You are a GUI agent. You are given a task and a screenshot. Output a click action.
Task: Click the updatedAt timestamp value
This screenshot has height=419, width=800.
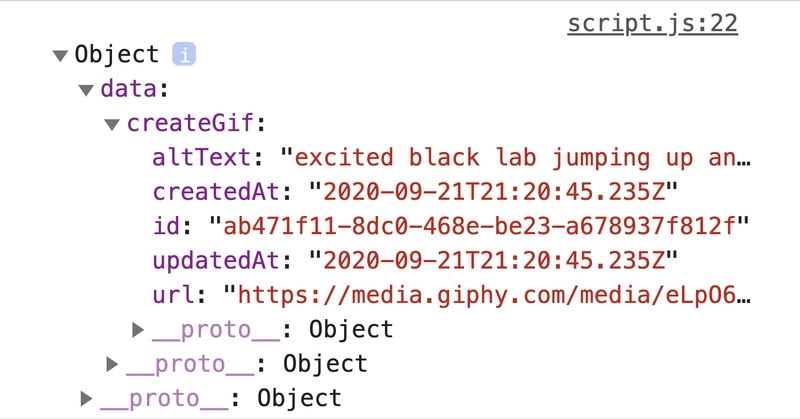point(494,261)
